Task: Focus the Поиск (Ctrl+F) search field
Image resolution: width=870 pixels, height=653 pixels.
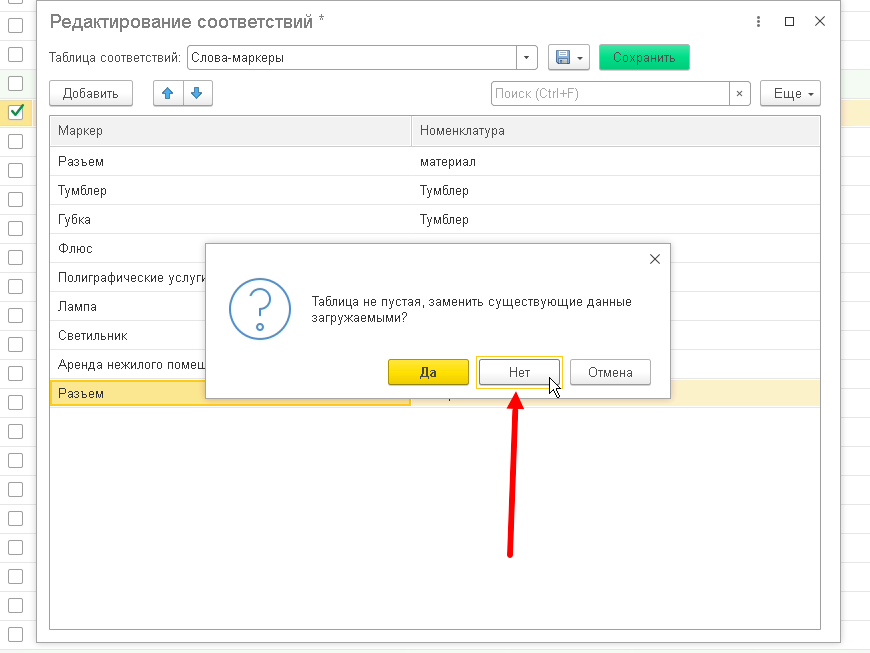Action: (610, 93)
